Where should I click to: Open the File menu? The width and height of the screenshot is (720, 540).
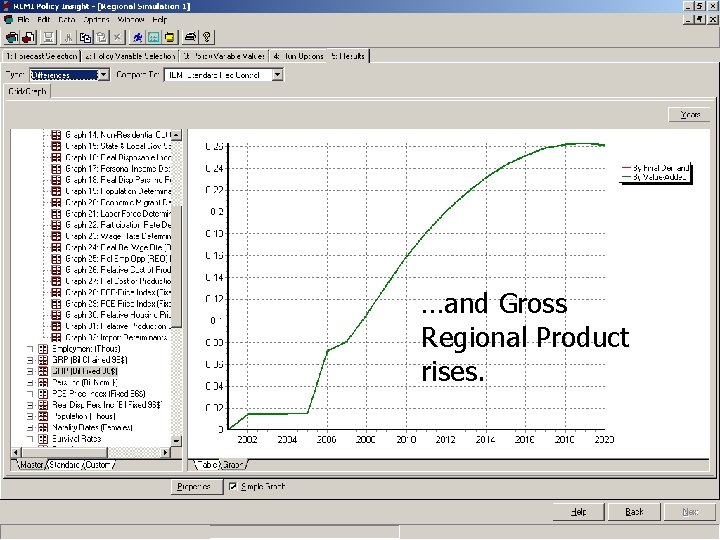coord(23,20)
